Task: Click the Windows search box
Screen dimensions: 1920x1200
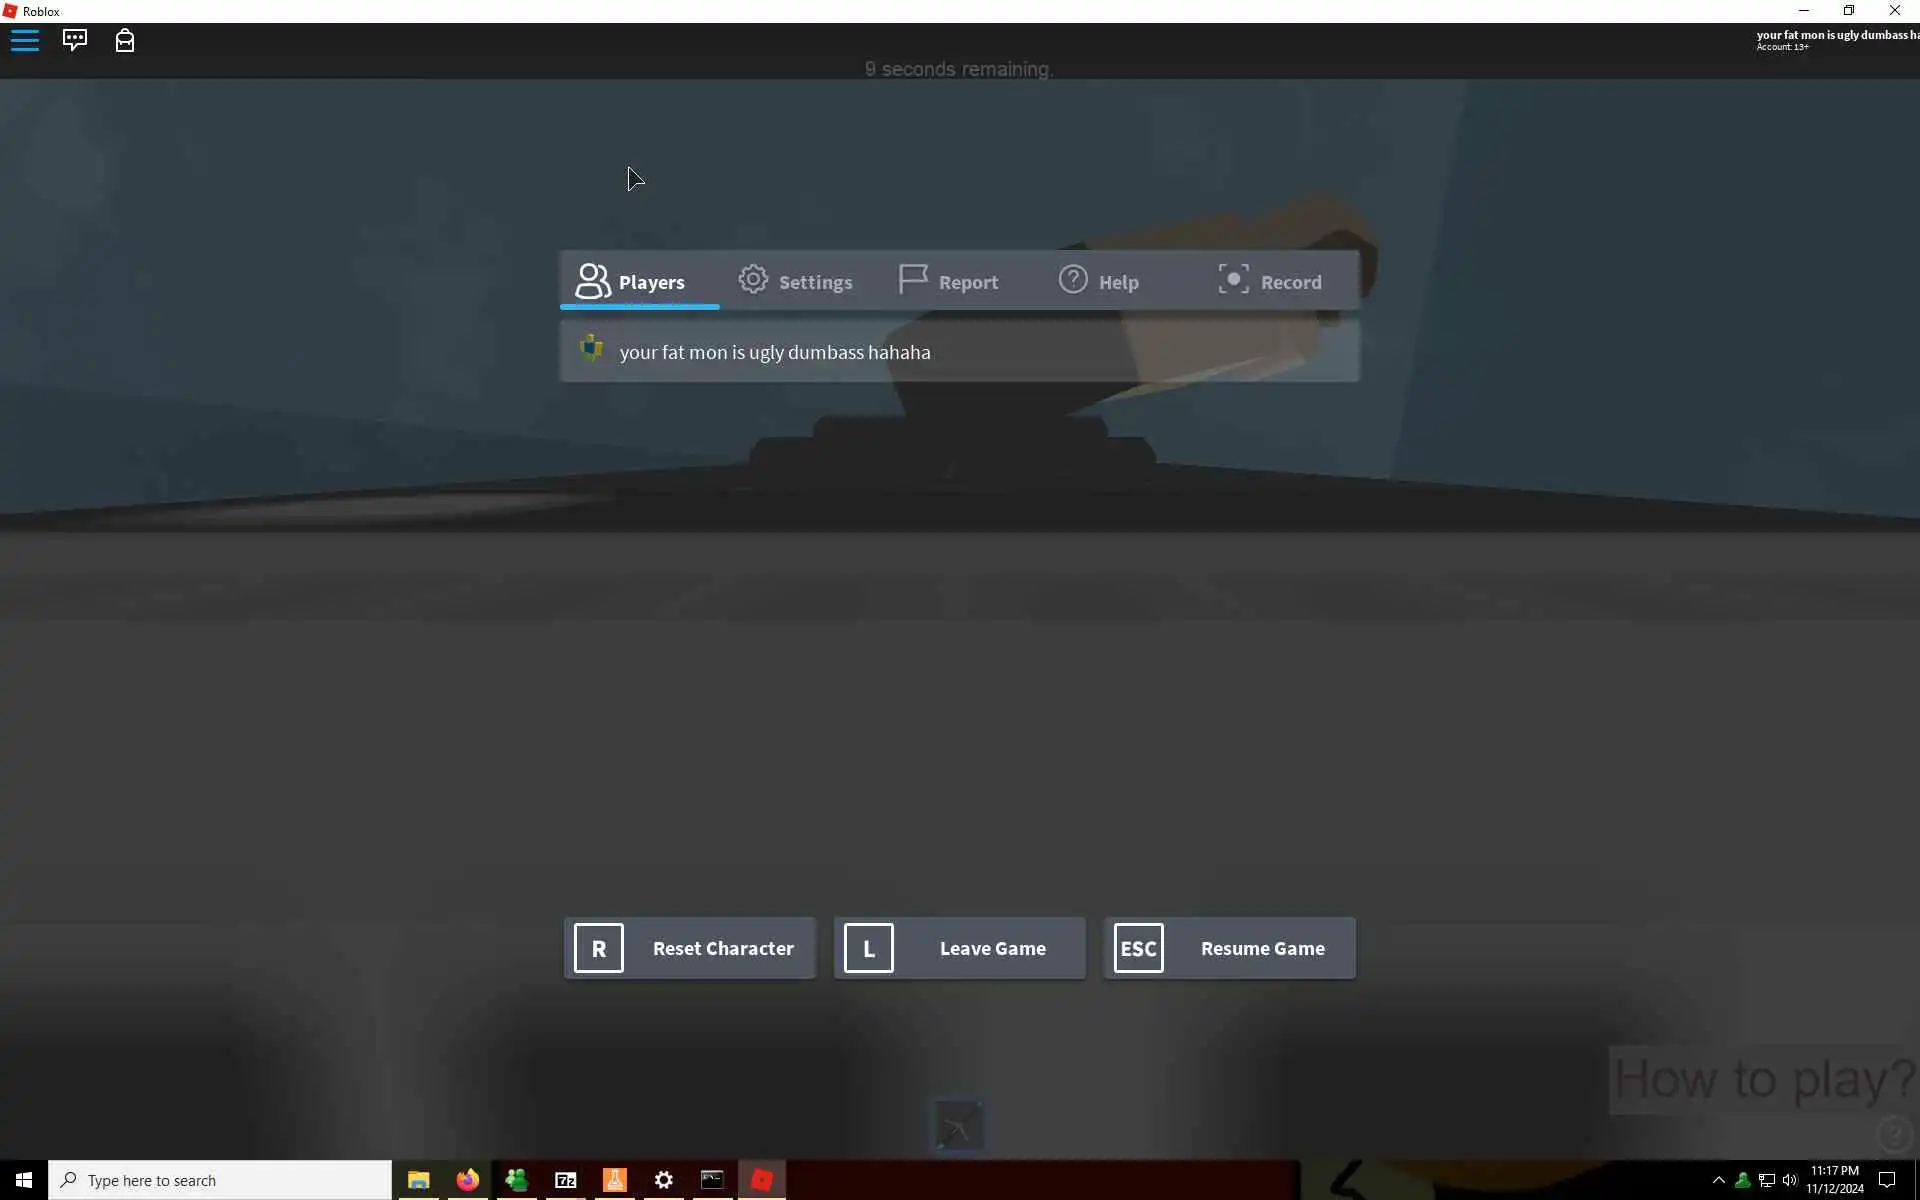Action: (220, 1180)
